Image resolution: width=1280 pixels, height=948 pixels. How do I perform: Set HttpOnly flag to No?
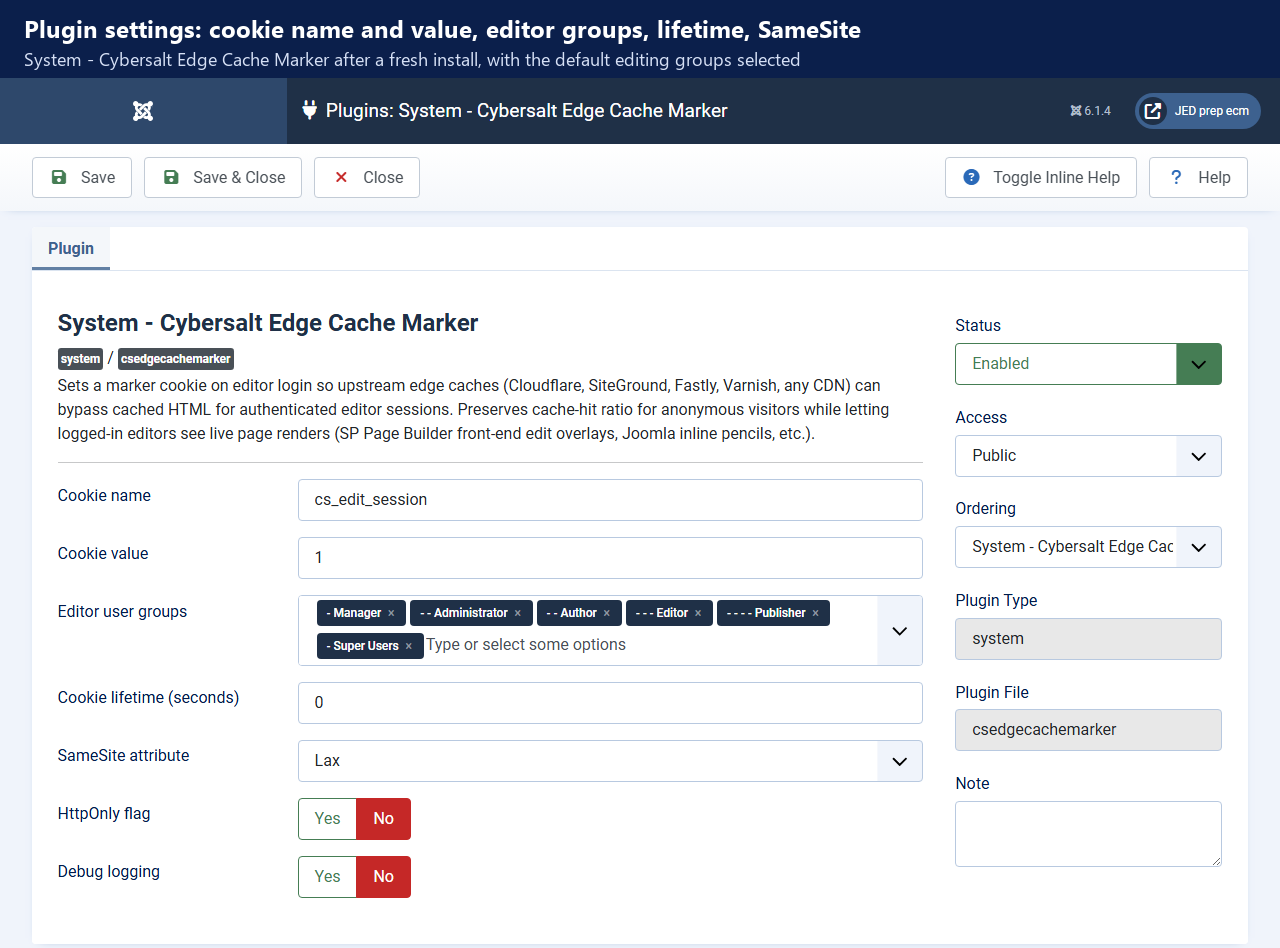click(384, 819)
